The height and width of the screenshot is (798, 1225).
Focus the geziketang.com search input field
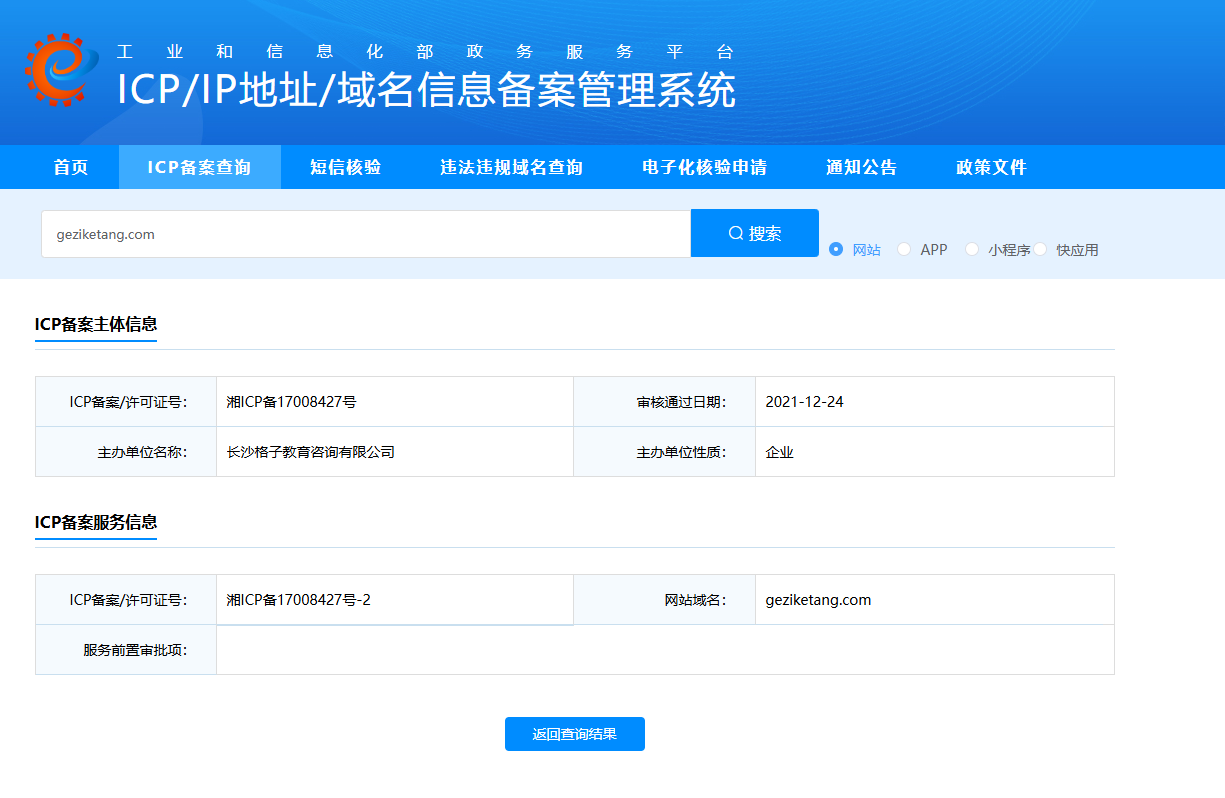pyautogui.click(x=366, y=234)
